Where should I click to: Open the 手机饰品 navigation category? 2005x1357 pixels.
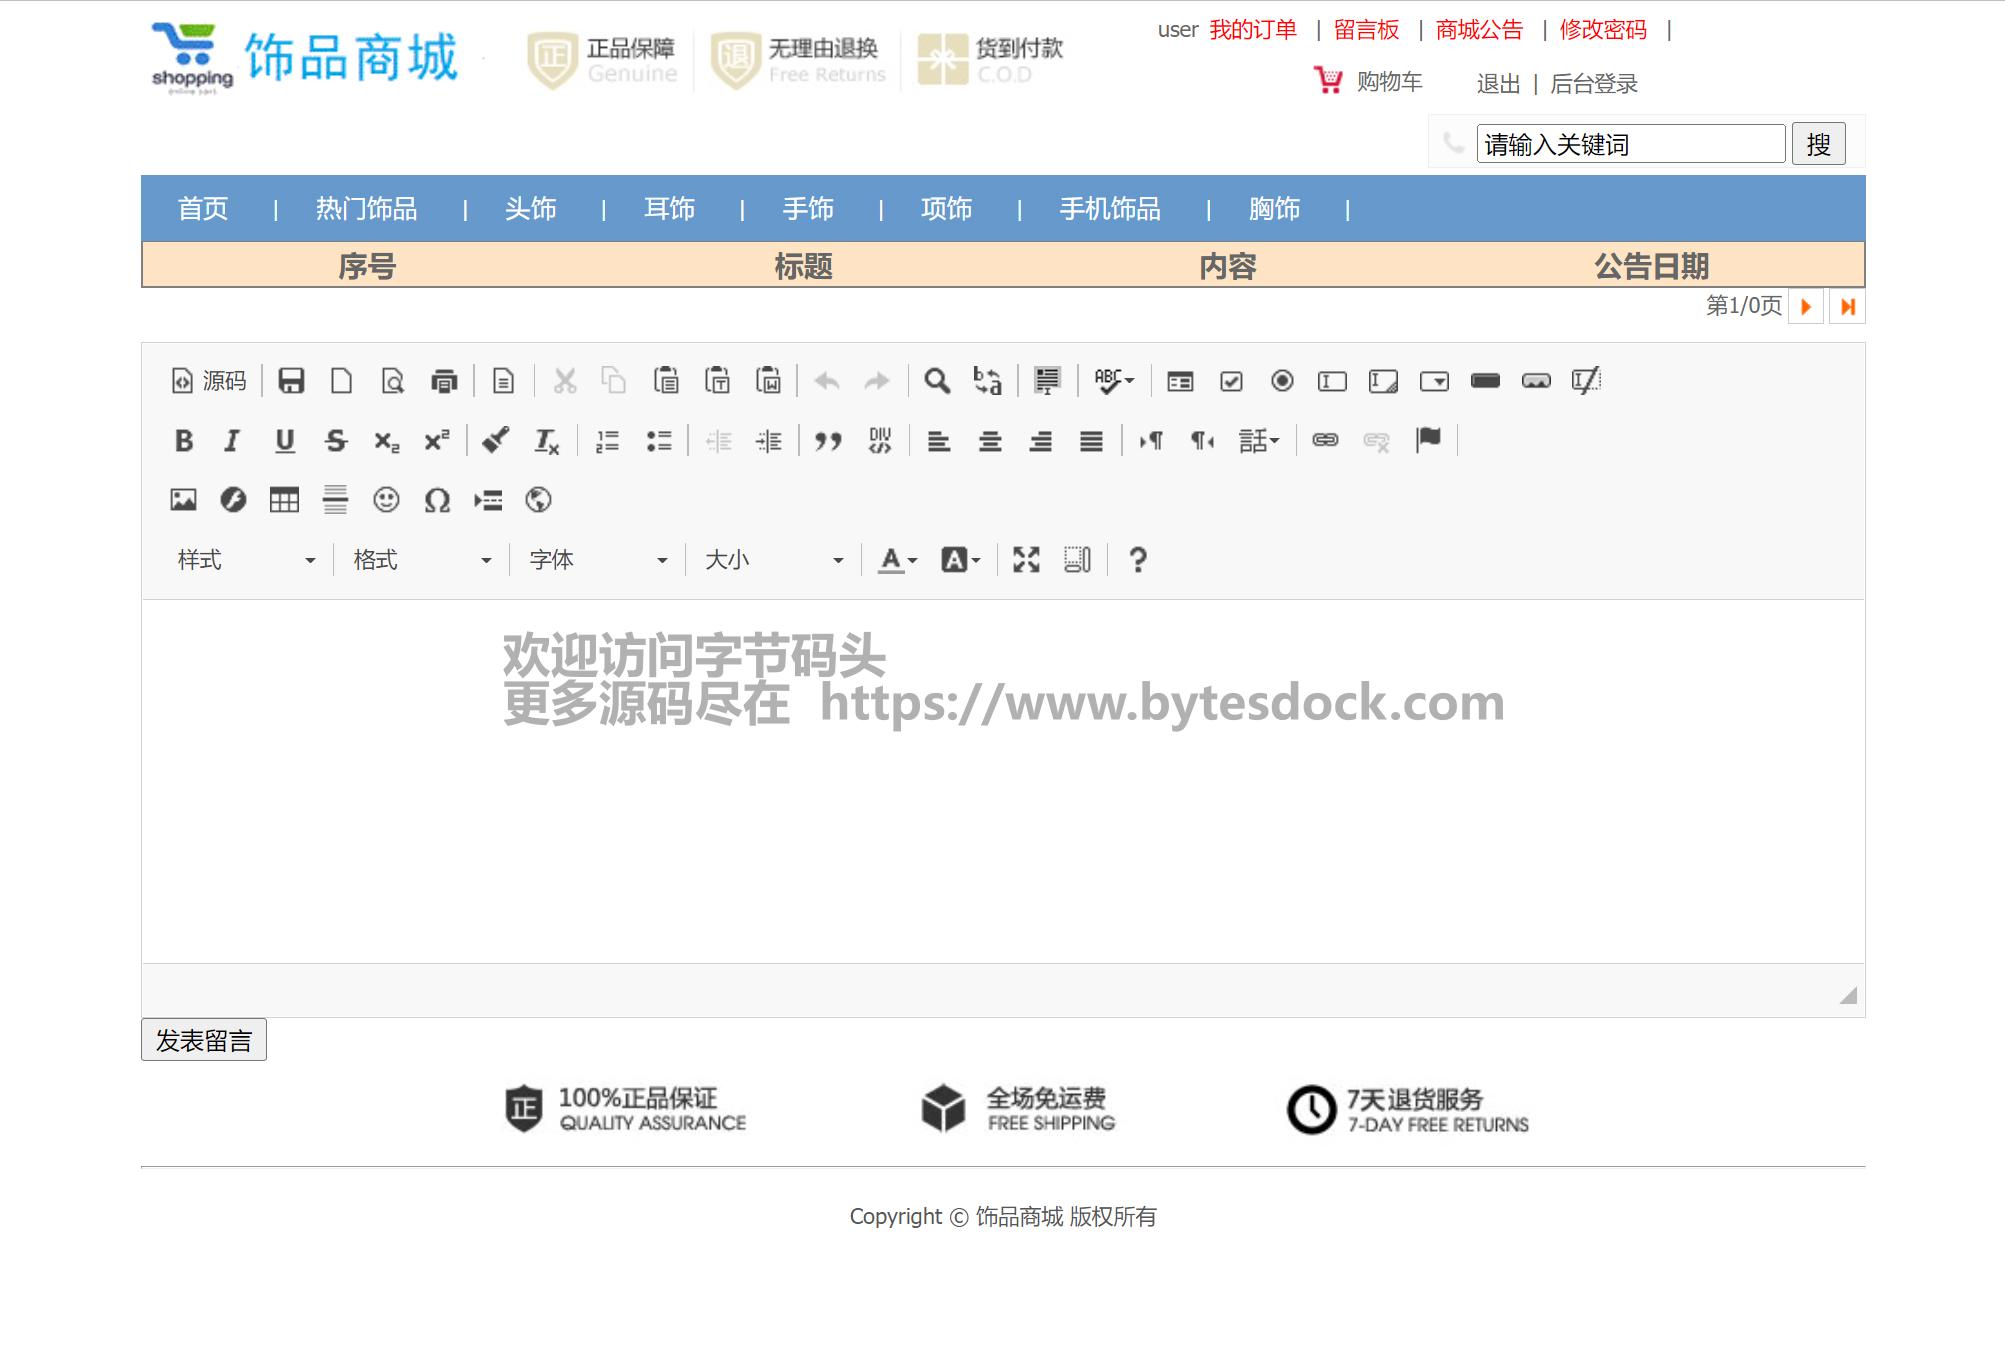point(1110,209)
